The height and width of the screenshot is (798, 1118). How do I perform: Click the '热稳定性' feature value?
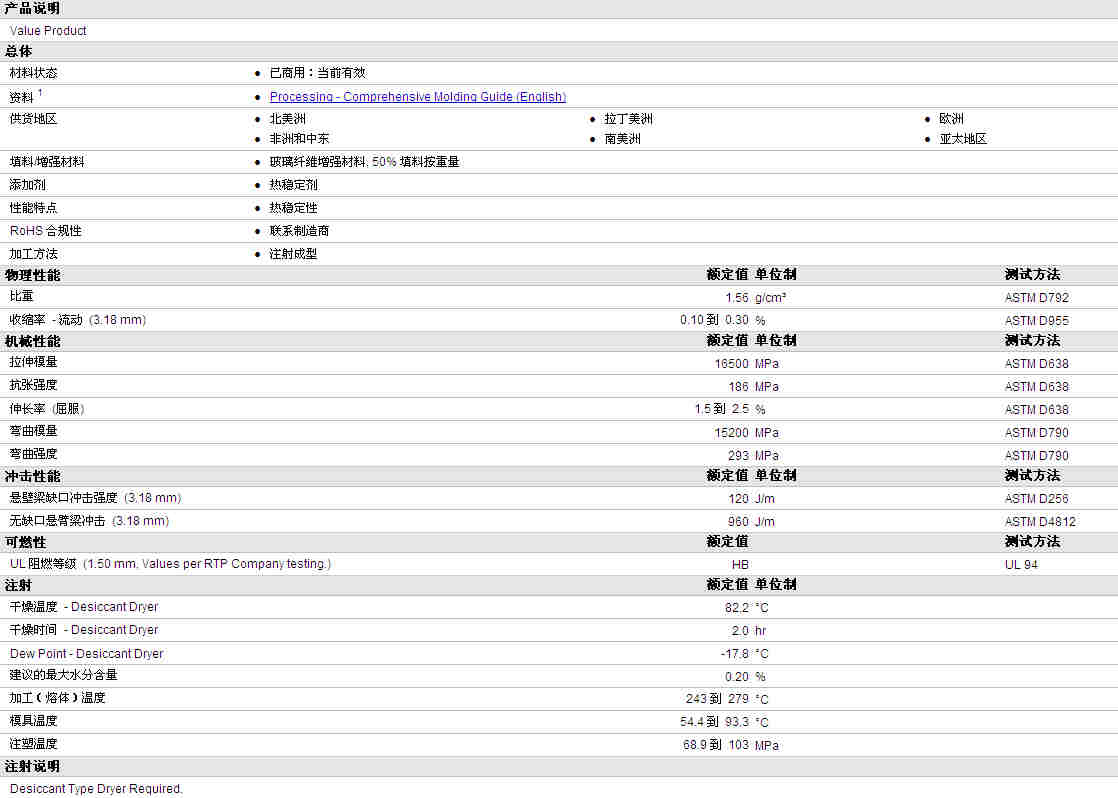tap(294, 208)
